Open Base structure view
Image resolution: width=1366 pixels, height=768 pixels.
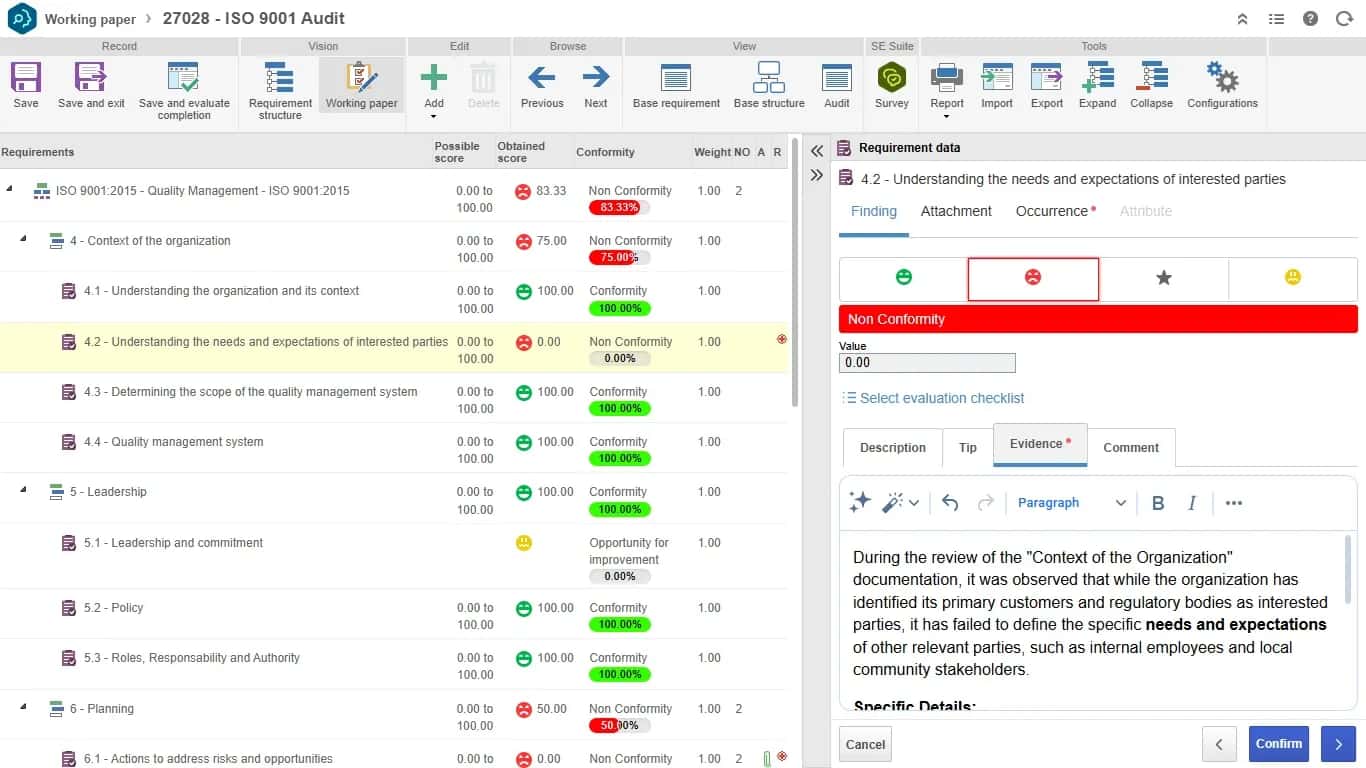point(769,78)
